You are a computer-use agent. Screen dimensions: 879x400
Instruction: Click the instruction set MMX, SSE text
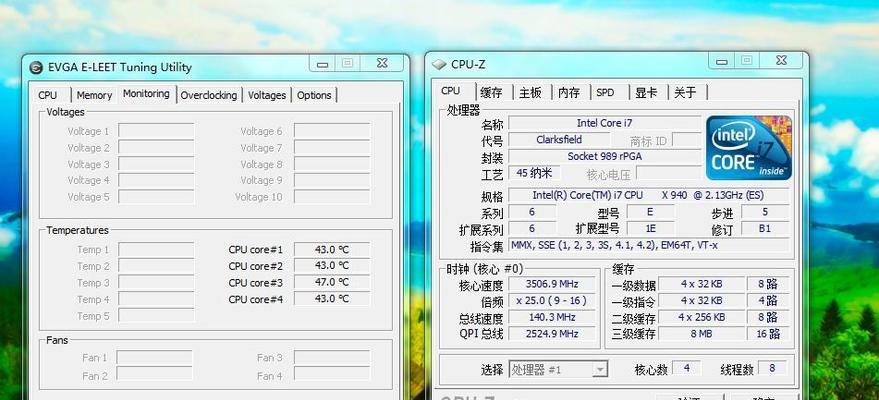649,245
